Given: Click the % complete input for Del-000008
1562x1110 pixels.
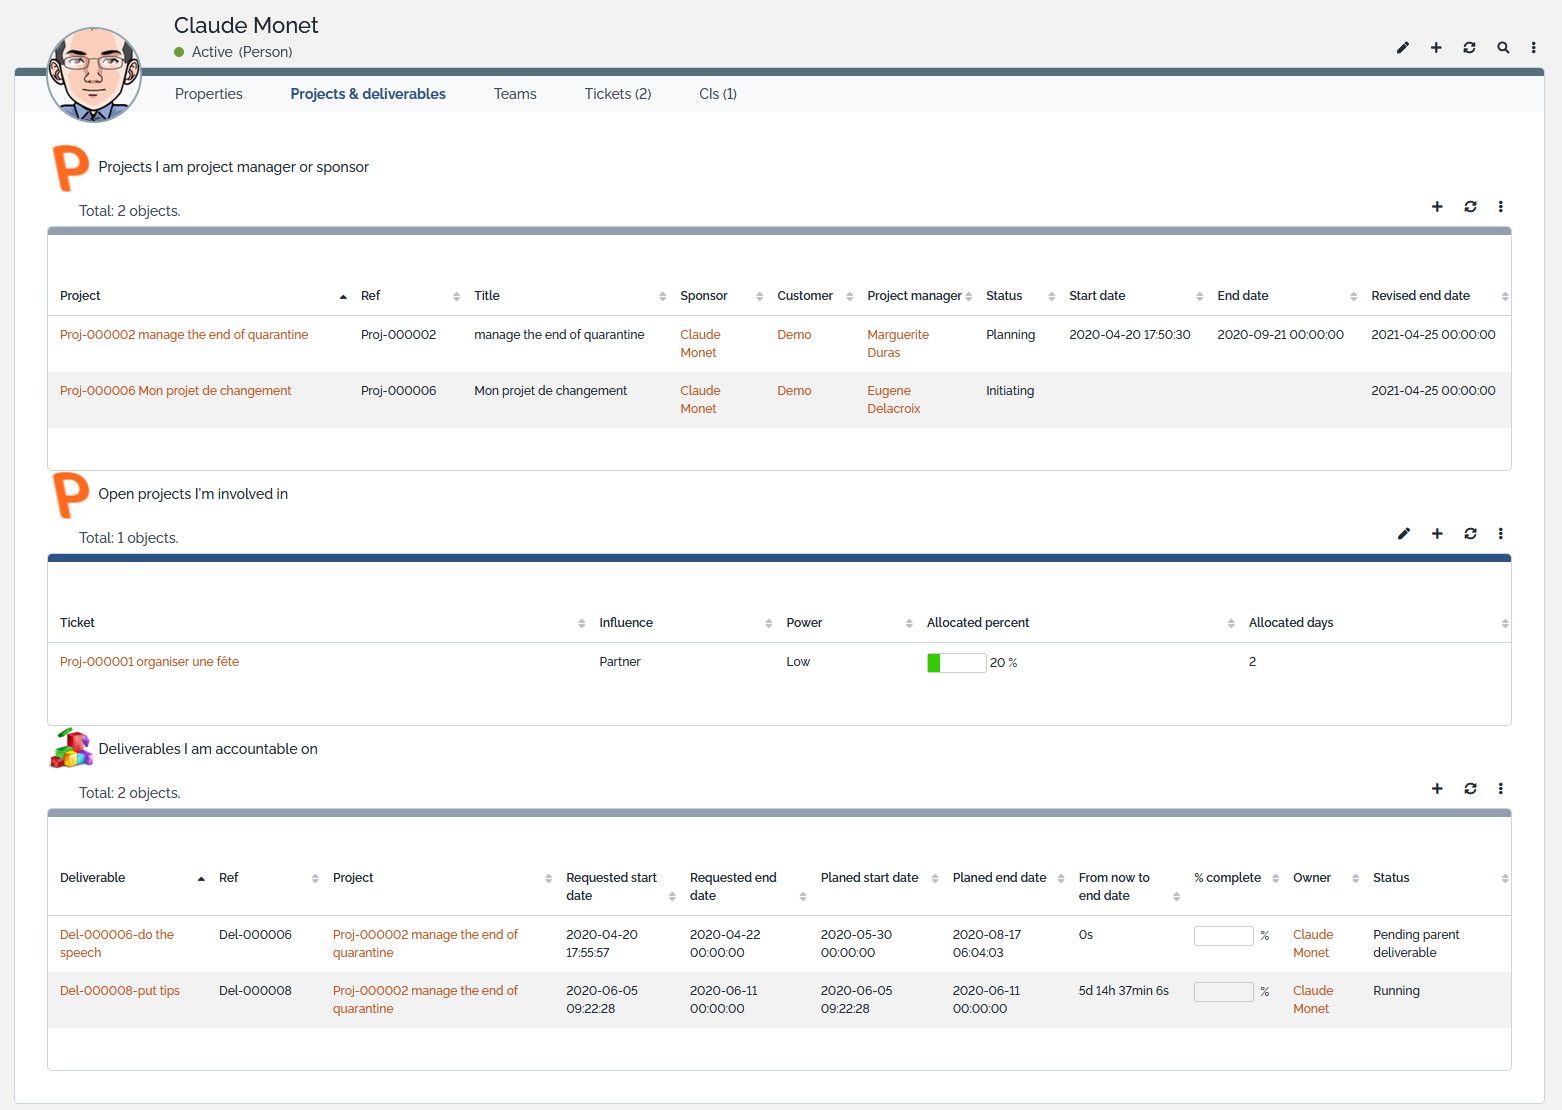Looking at the screenshot, I should tap(1222, 991).
